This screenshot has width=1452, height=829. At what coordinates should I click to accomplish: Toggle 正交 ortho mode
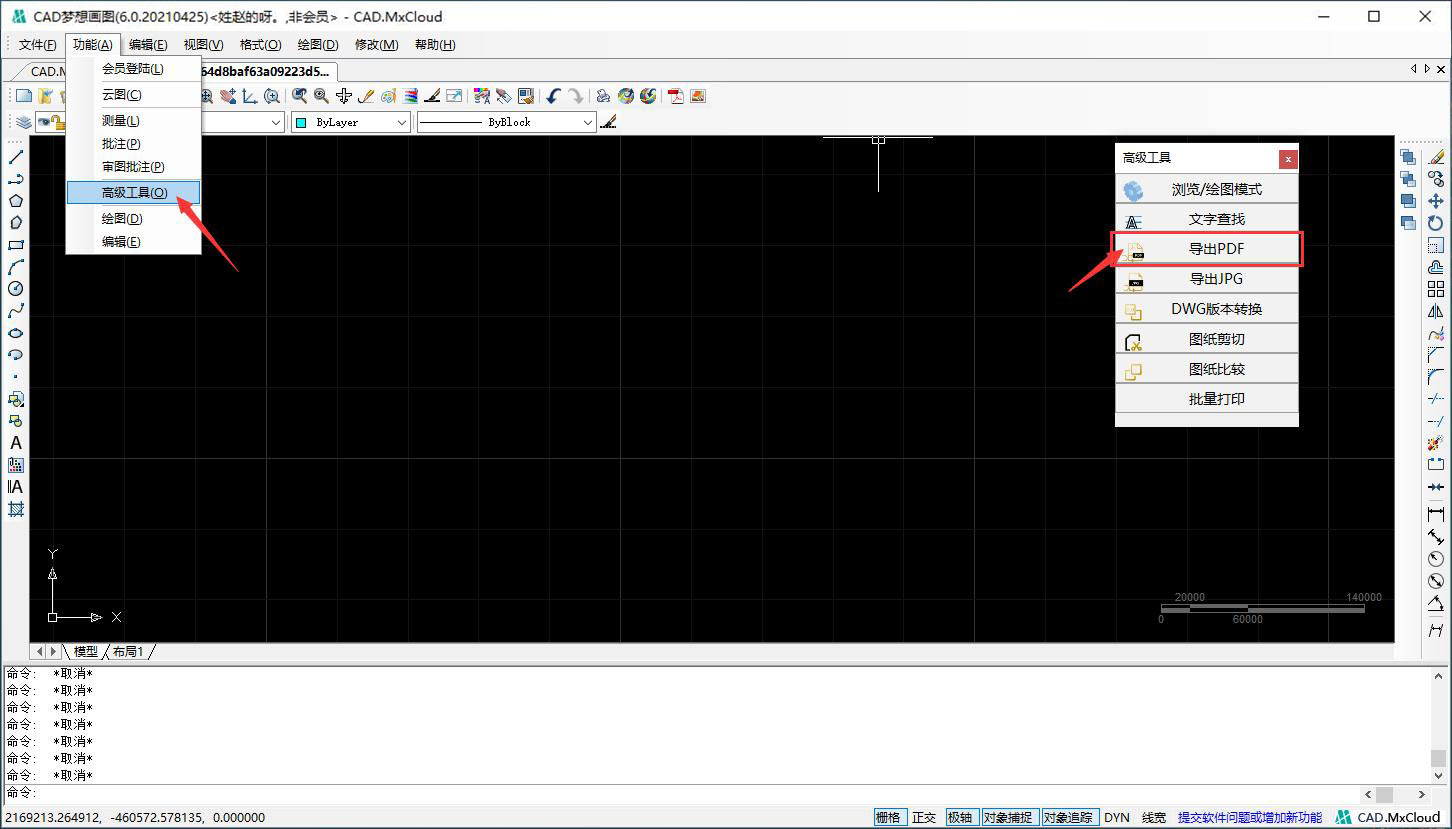[x=924, y=818]
